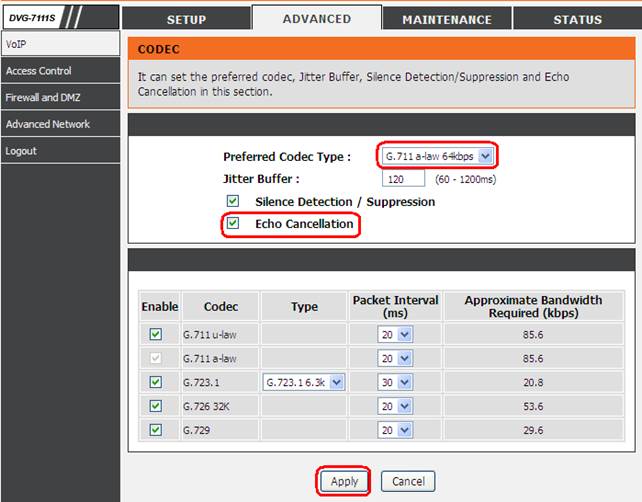642x502 pixels.
Task: Disable the G.729 codec checkbox
Action: click(x=155, y=430)
